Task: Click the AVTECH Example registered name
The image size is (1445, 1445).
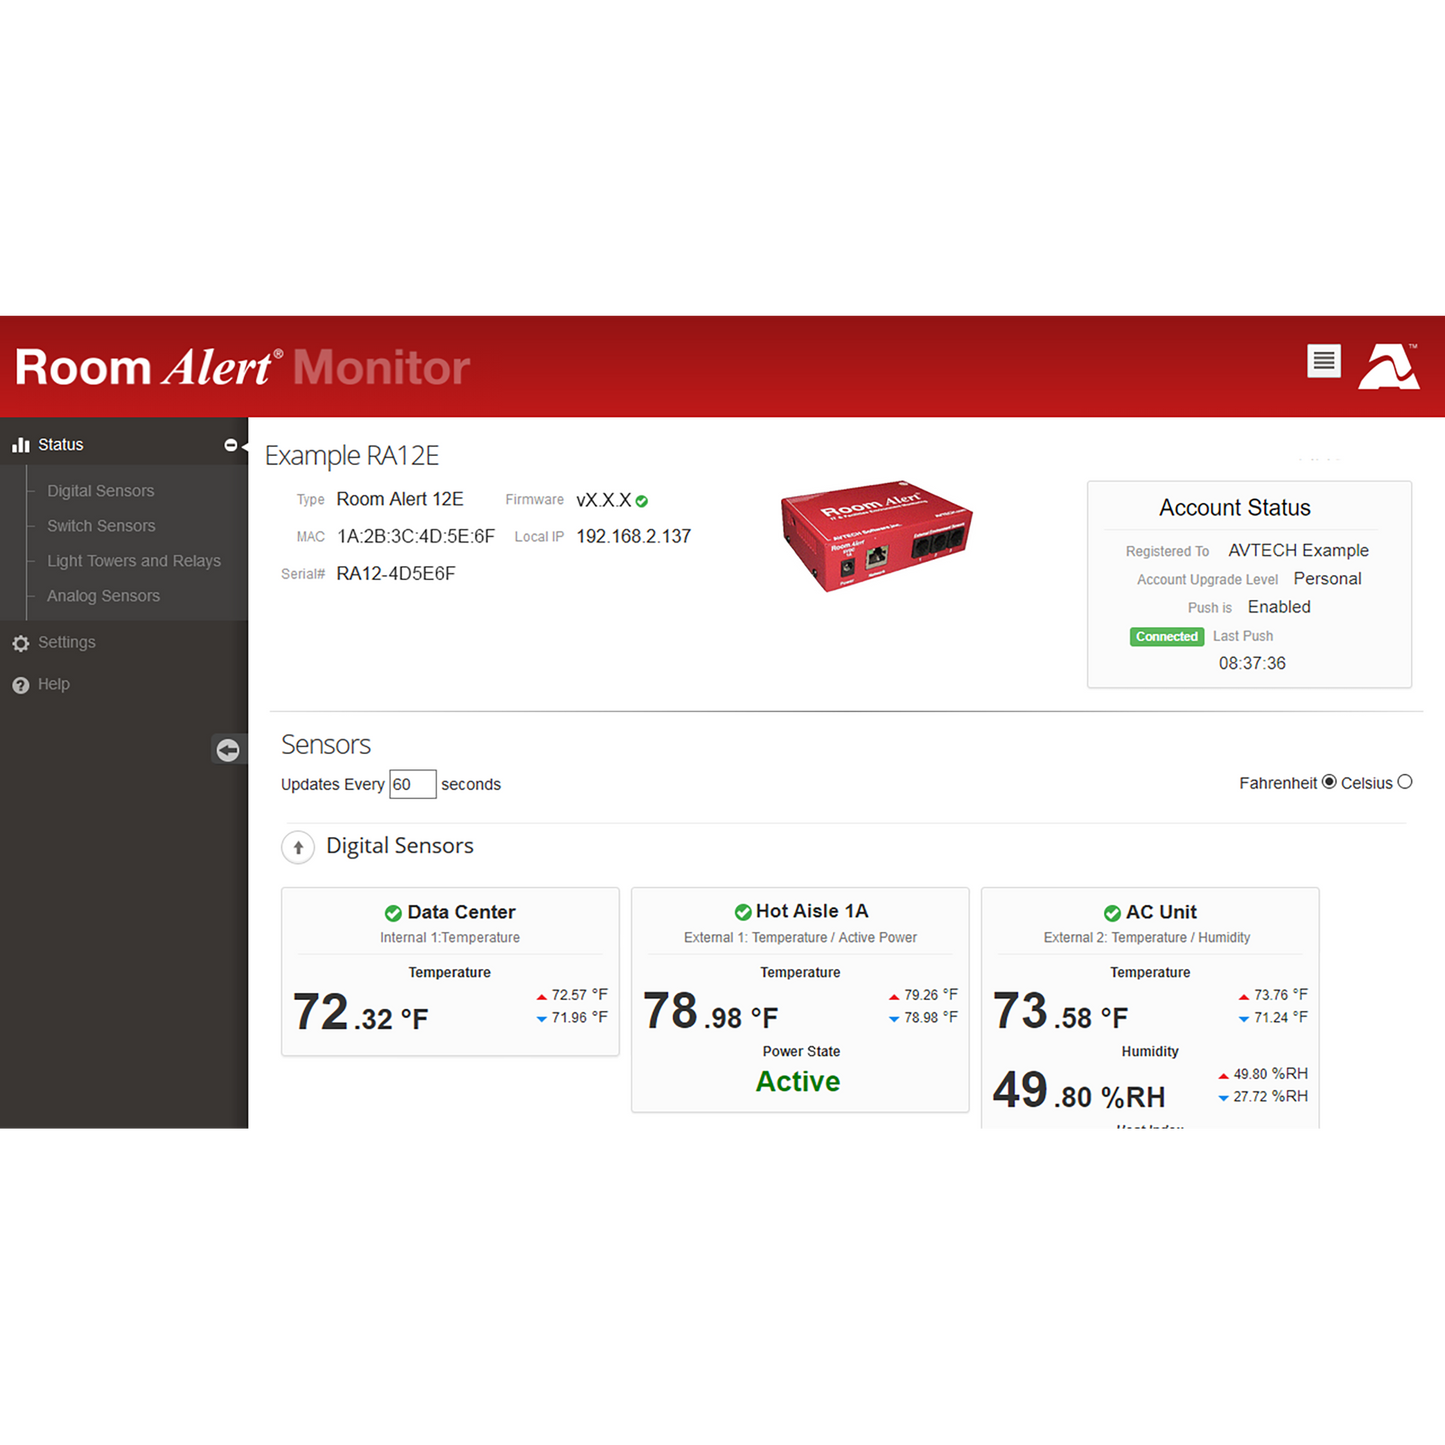Action: [x=1298, y=551]
